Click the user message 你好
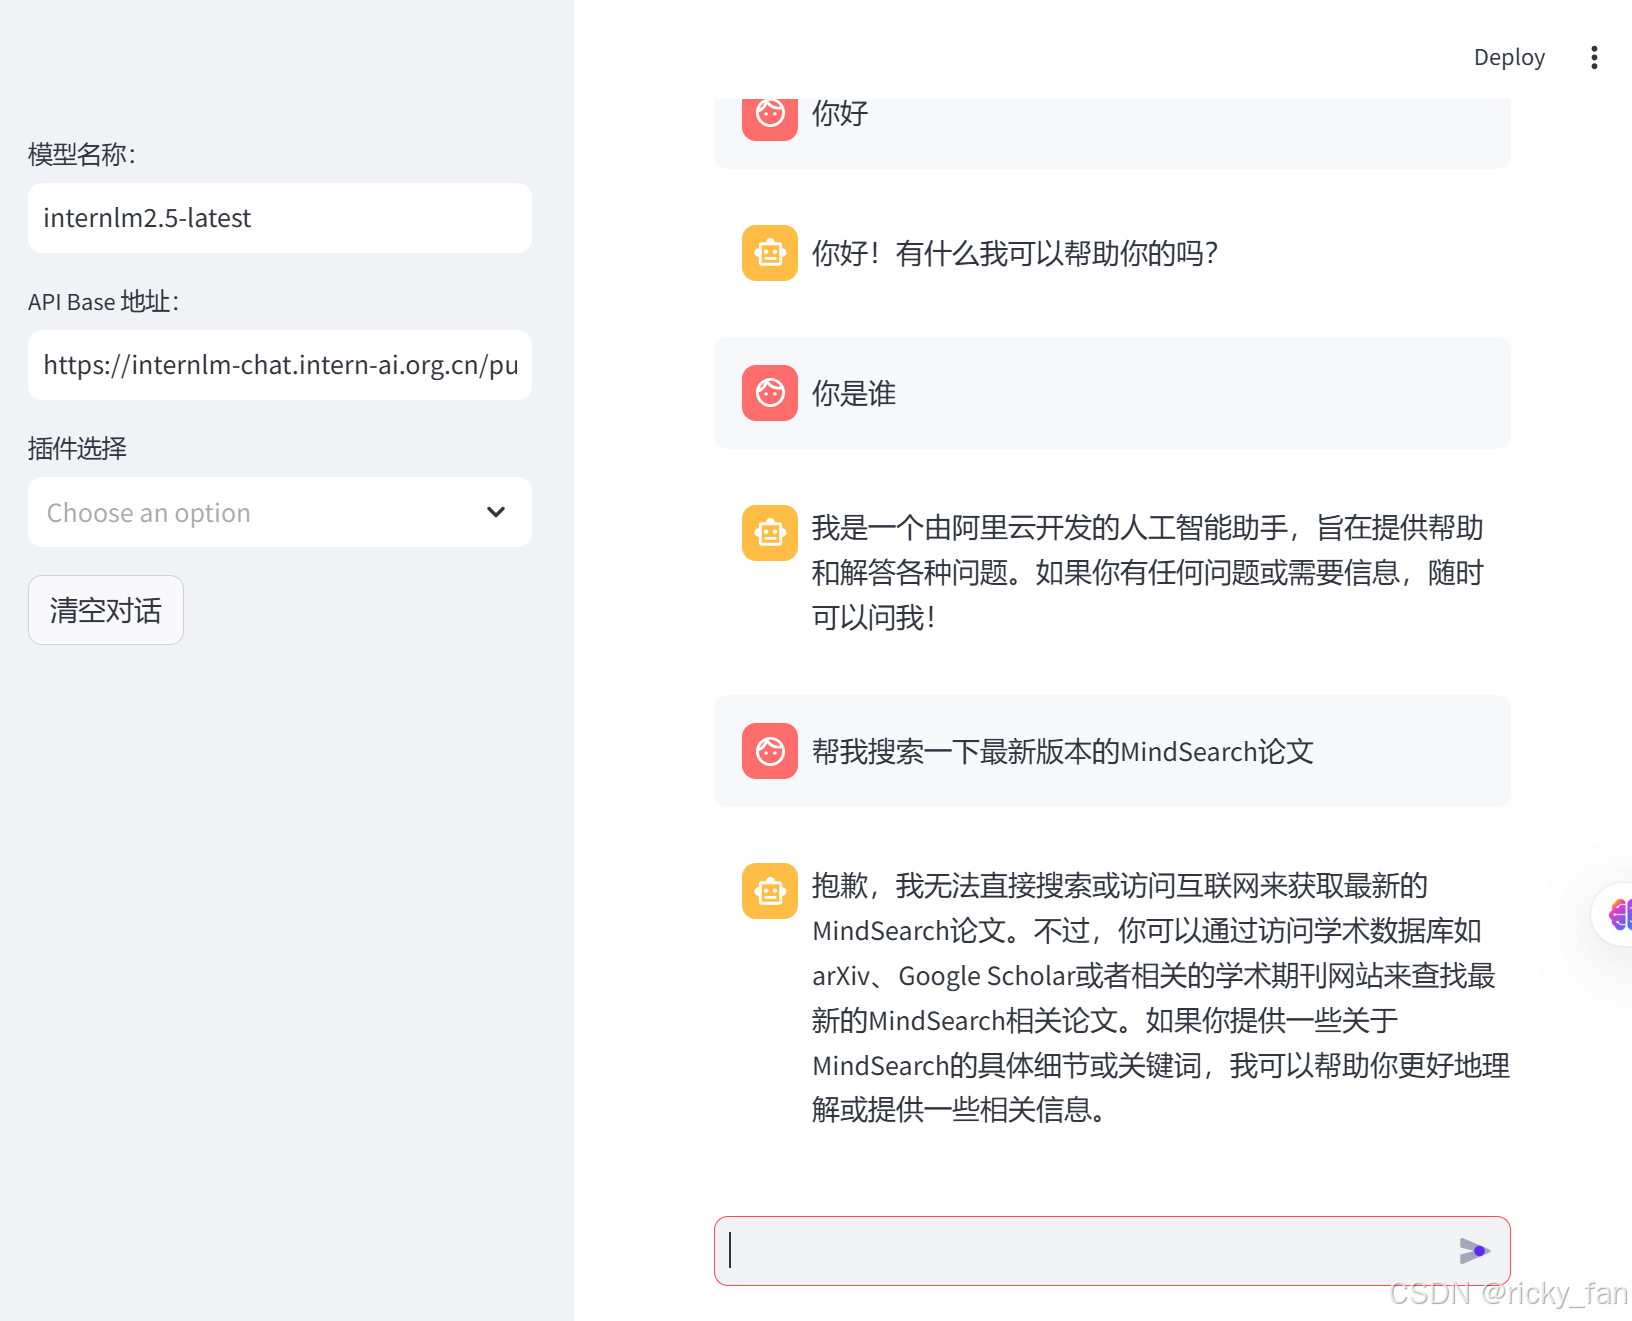Screen dimensions: 1632x1321 tap(840, 114)
